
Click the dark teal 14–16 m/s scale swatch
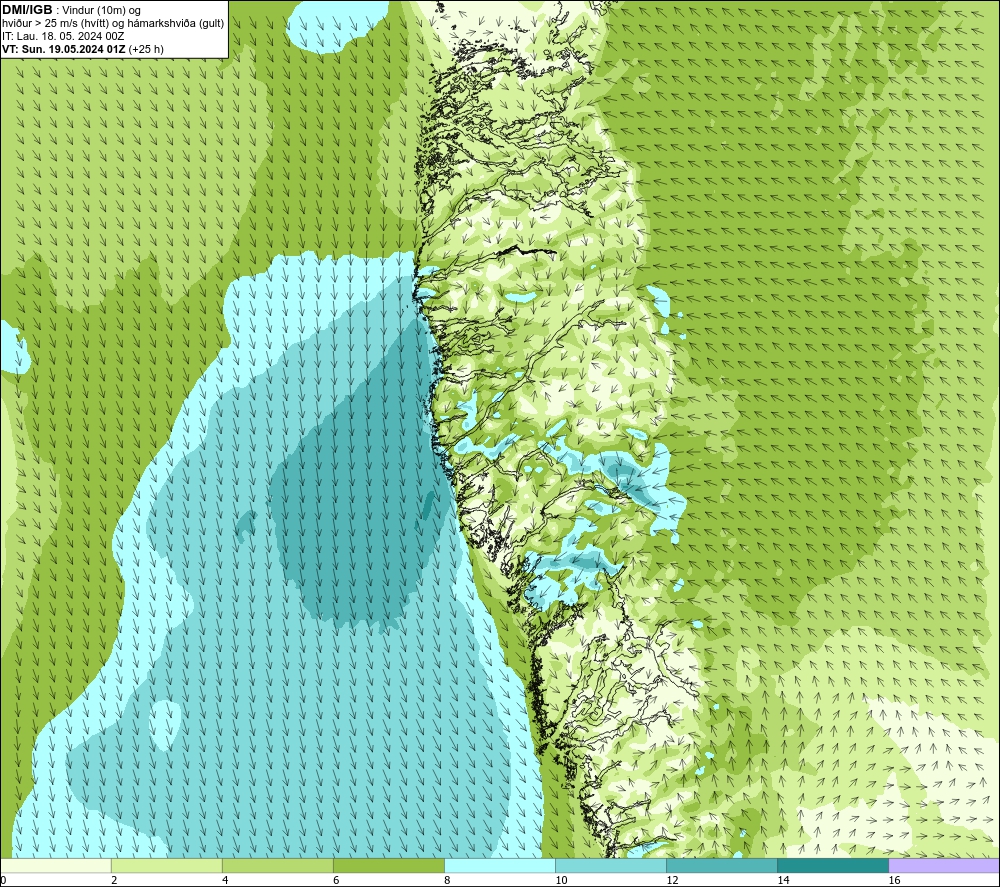point(832,865)
